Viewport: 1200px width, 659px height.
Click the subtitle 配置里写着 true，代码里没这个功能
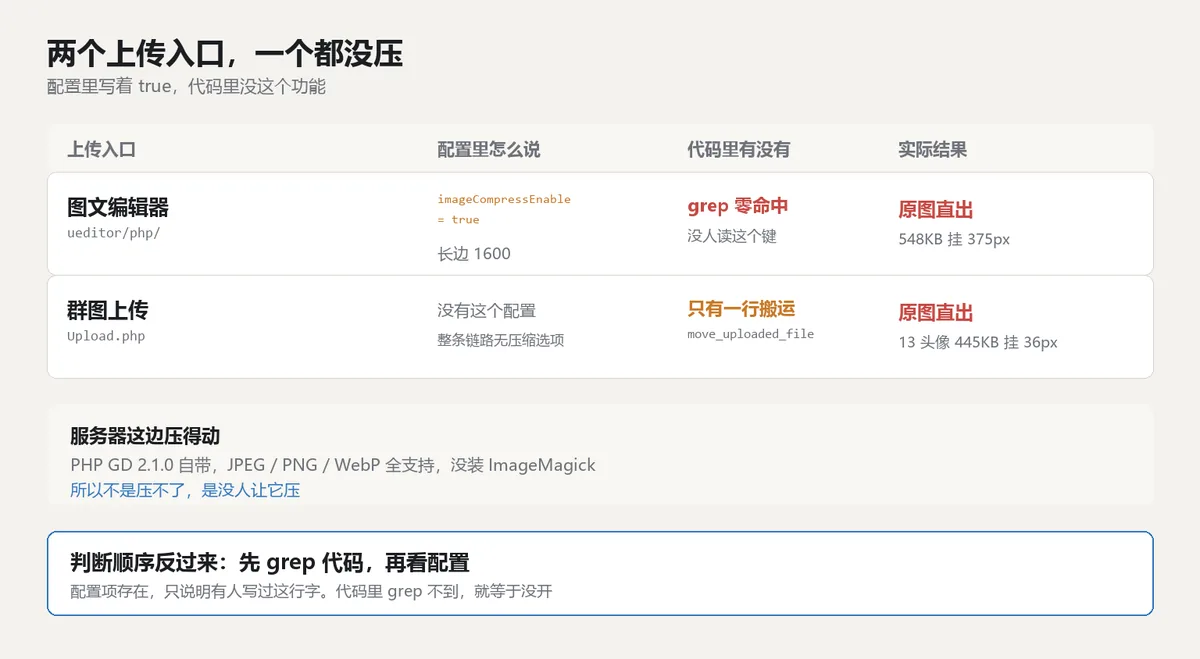tap(186, 87)
